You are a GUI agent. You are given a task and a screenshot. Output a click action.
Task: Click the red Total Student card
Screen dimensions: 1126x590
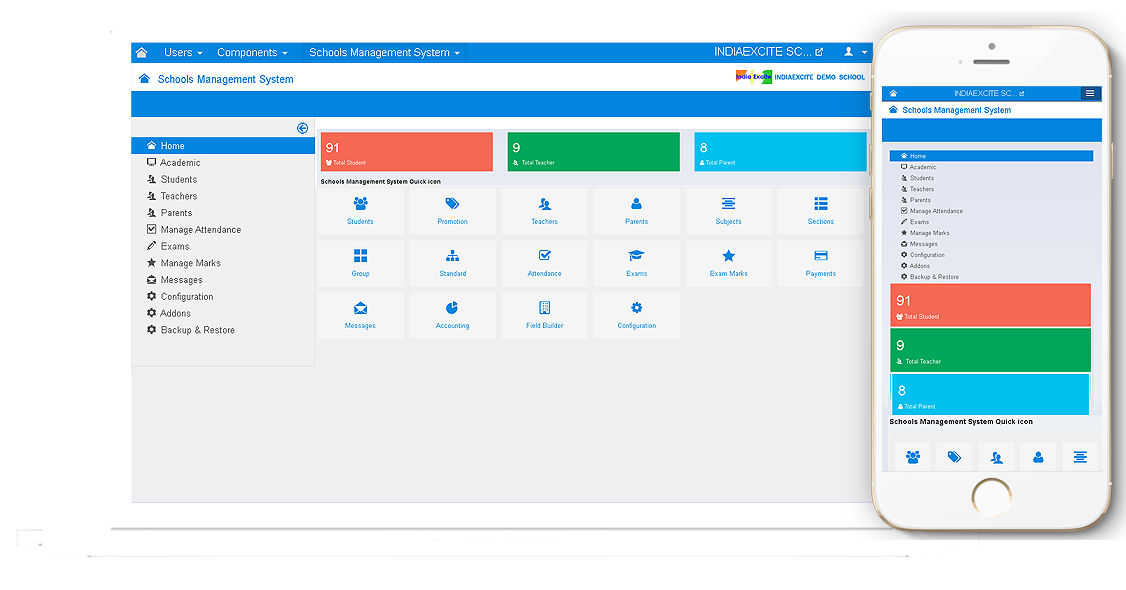(x=406, y=152)
